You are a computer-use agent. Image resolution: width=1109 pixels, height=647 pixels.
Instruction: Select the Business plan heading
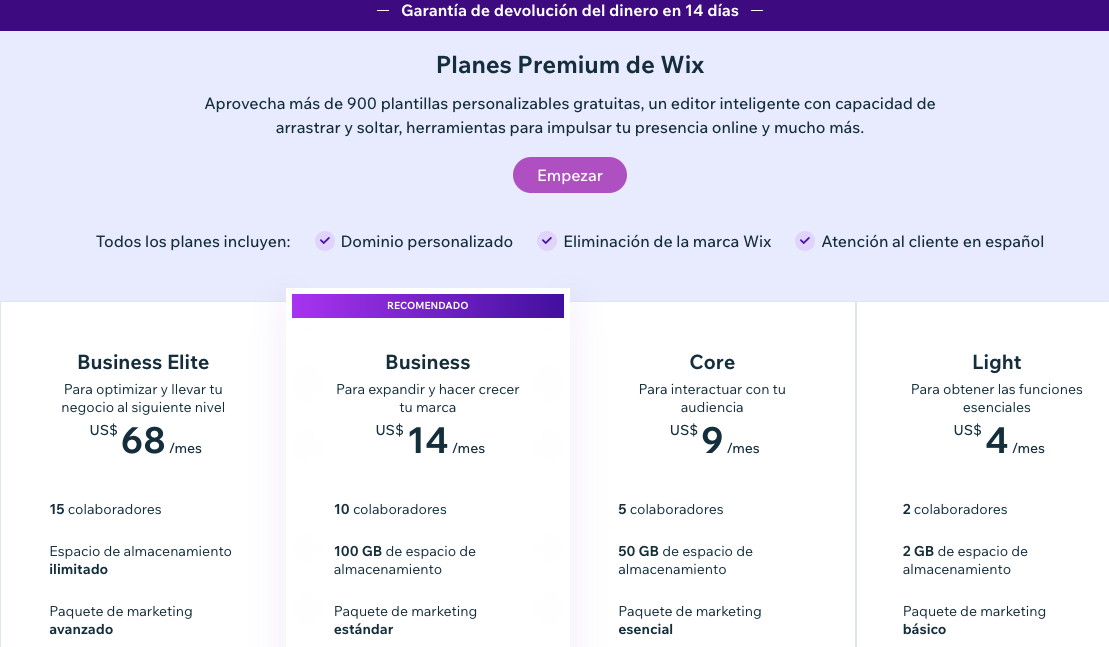(x=428, y=362)
